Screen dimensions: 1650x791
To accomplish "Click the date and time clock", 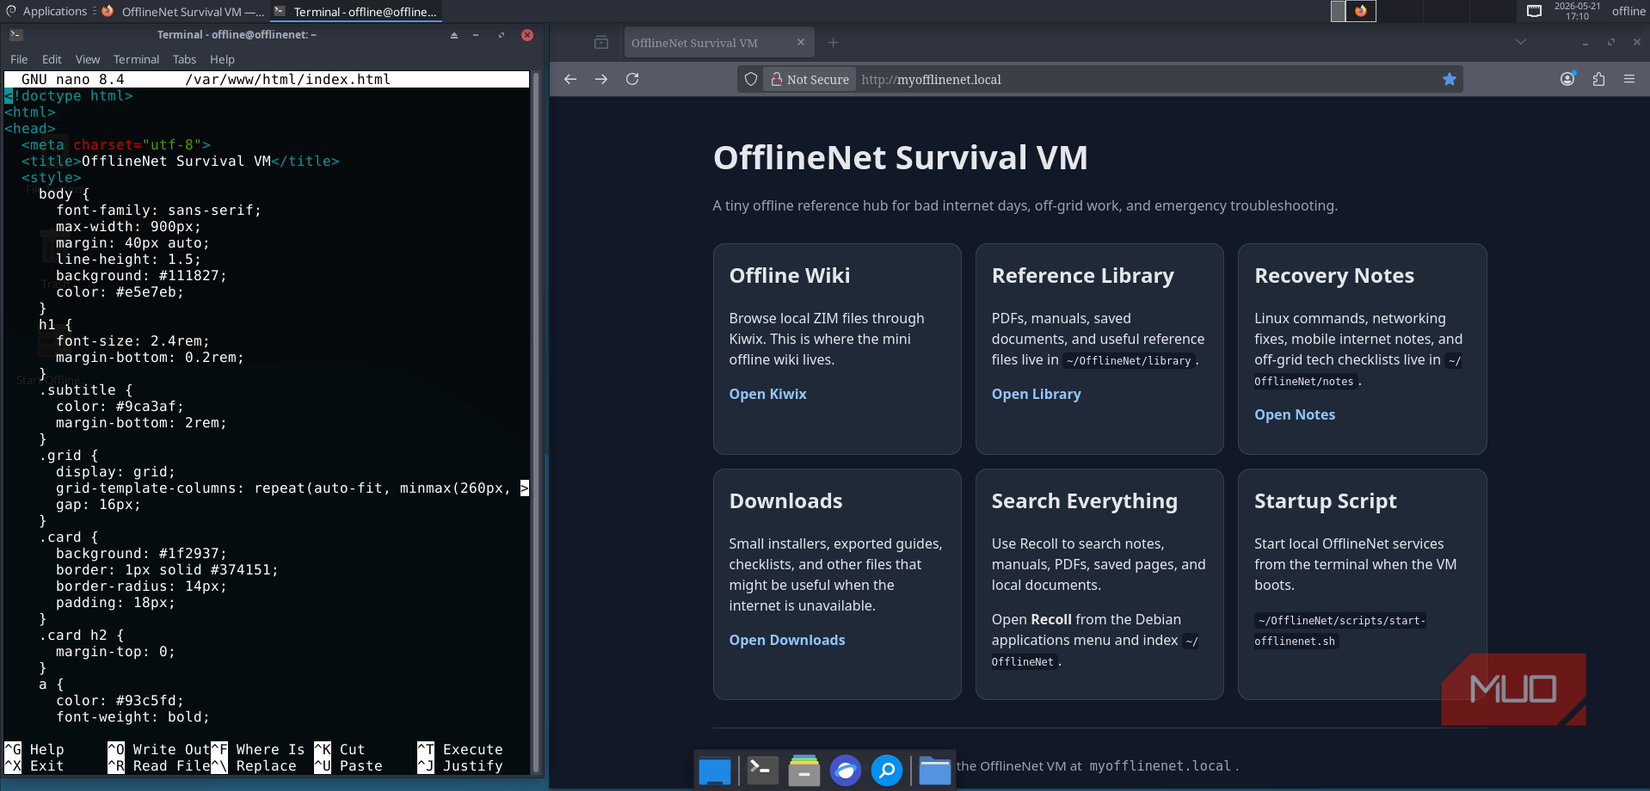I will [x=1577, y=11].
